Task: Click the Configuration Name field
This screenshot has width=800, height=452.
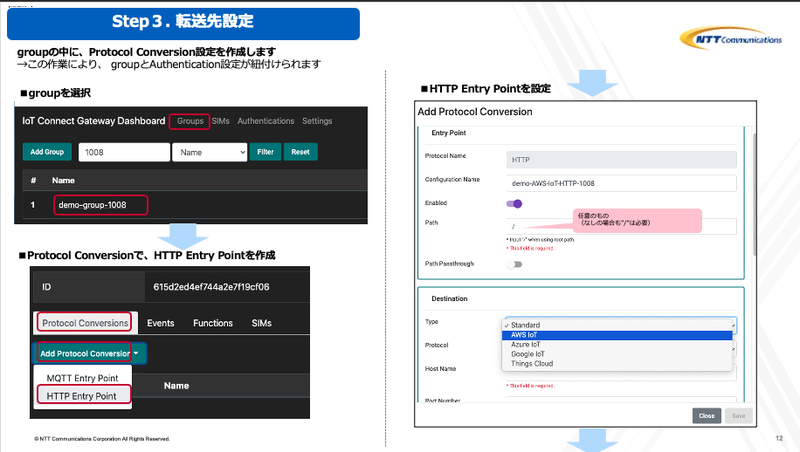Action: coord(621,183)
